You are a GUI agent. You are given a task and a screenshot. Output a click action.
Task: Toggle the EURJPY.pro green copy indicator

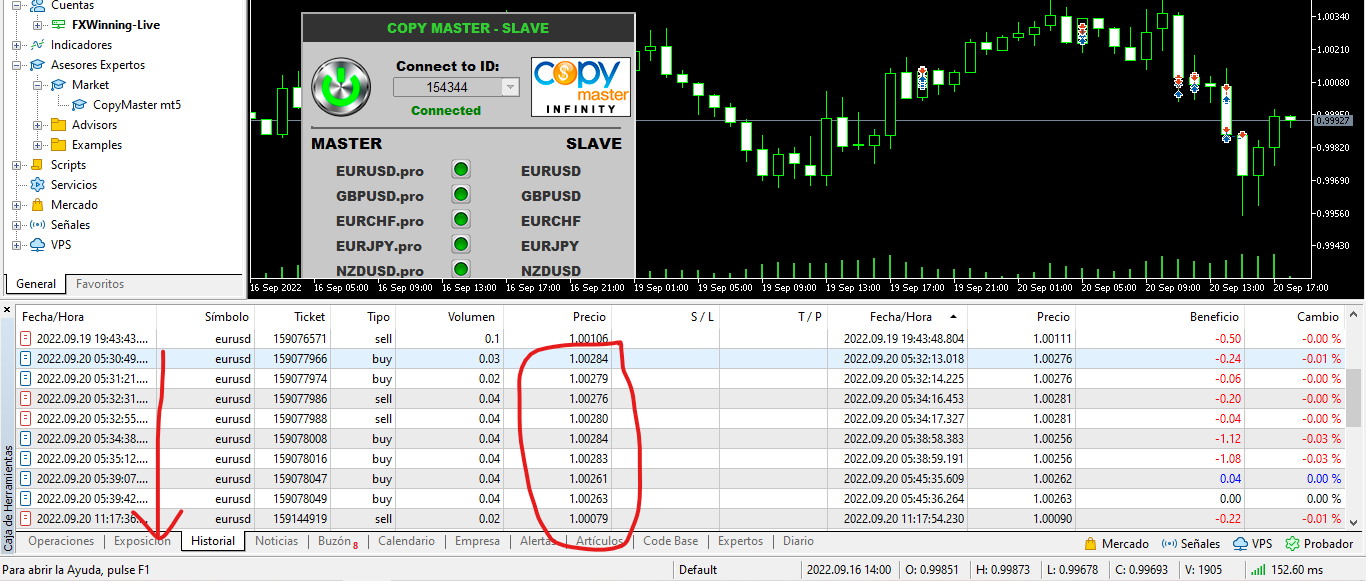tap(461, 245)
